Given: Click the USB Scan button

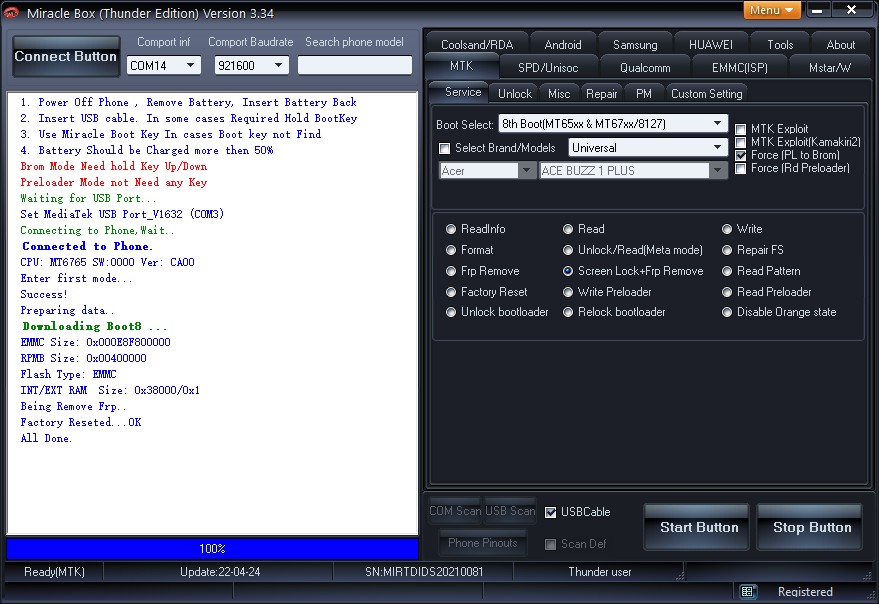Looking at the screenshot, I should [x=510, y=511].
